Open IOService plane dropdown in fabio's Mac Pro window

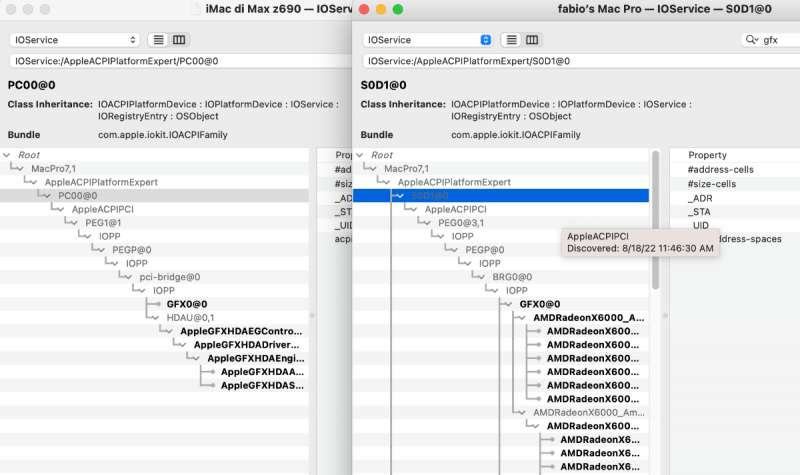(x=427, y=40)
